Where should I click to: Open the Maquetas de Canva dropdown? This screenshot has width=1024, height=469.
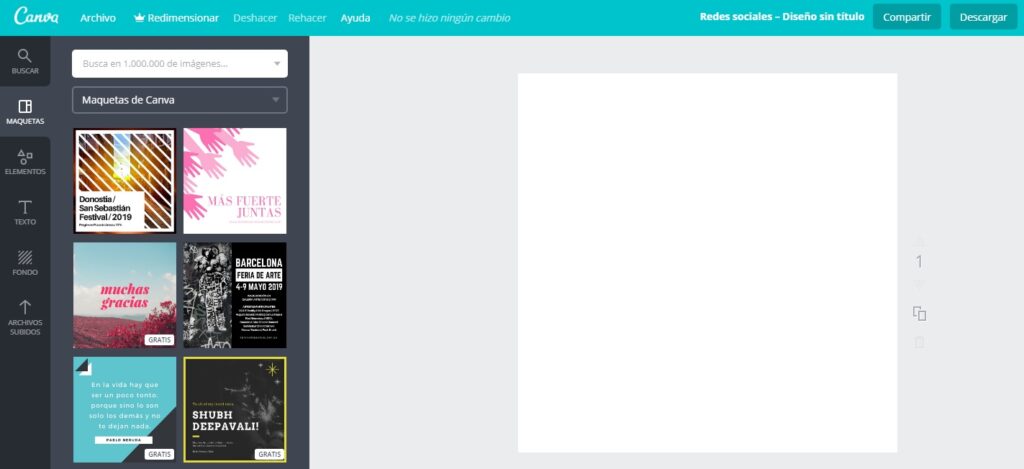pyautogui.click(x=180, y=100)
